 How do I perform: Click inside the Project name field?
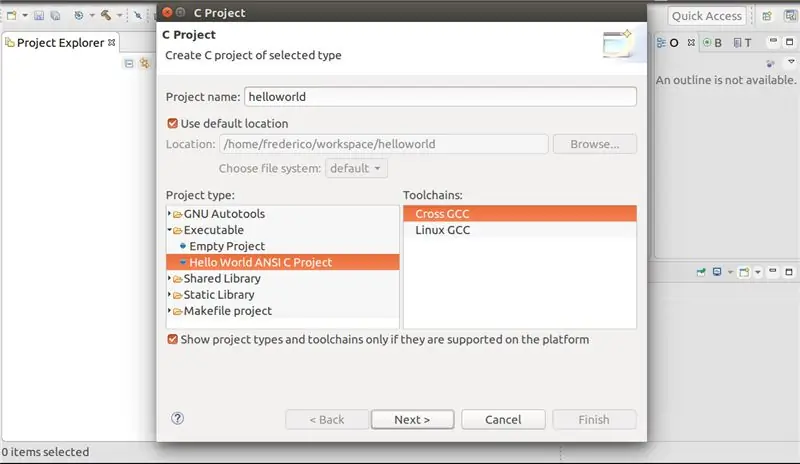pos(440,97)
